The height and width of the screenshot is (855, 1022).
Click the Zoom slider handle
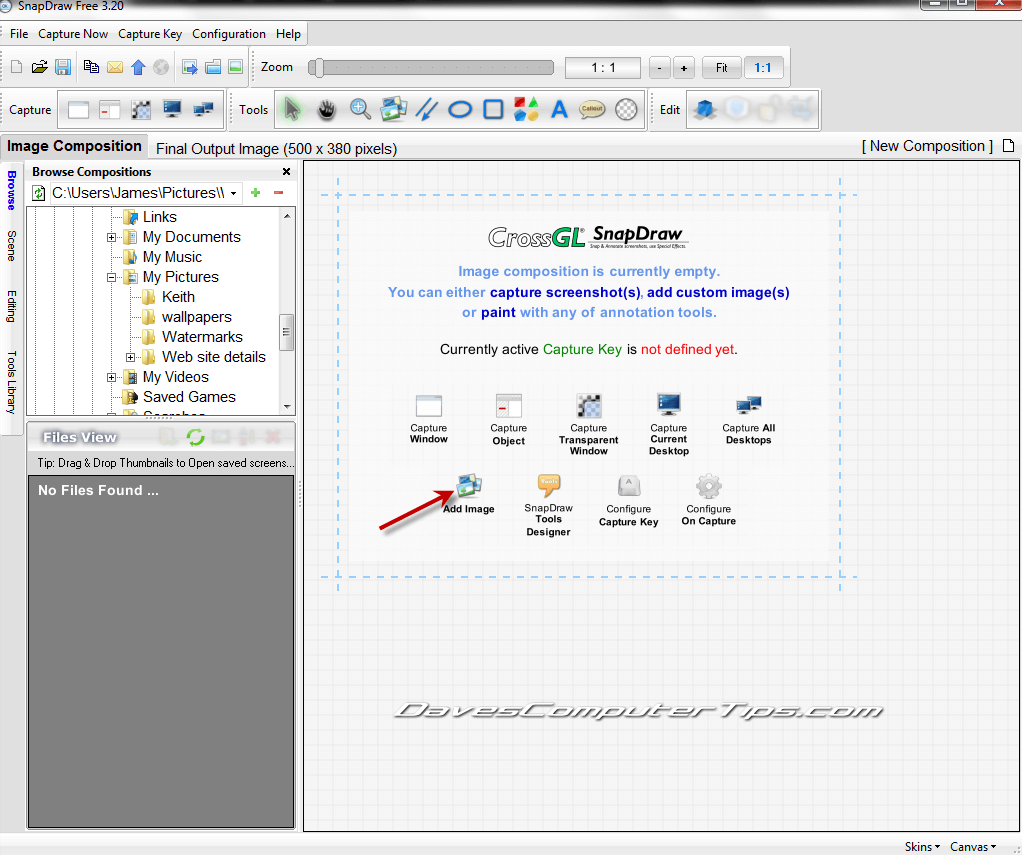317,68
